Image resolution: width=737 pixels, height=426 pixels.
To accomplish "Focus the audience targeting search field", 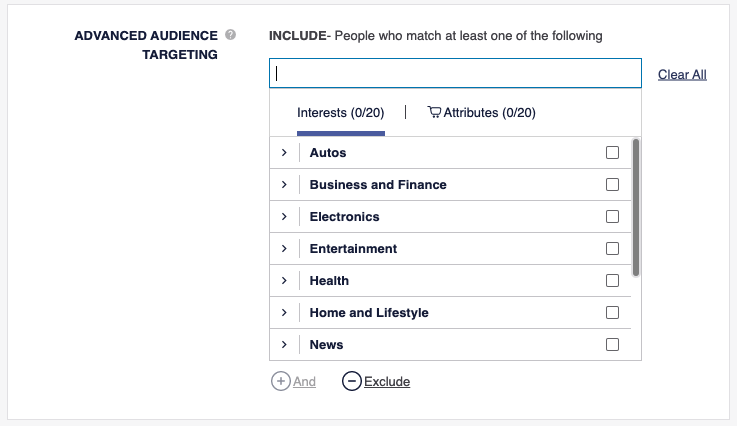I will [455, 73].
